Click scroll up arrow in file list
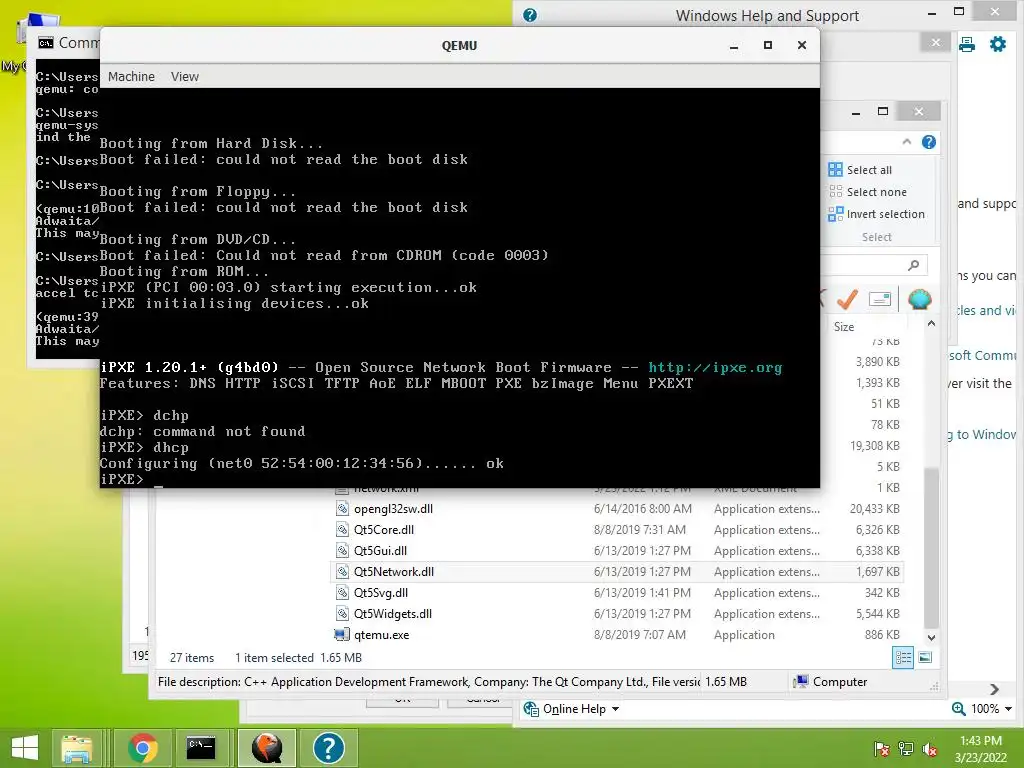 pyautogui.click(x=931, y=323)
